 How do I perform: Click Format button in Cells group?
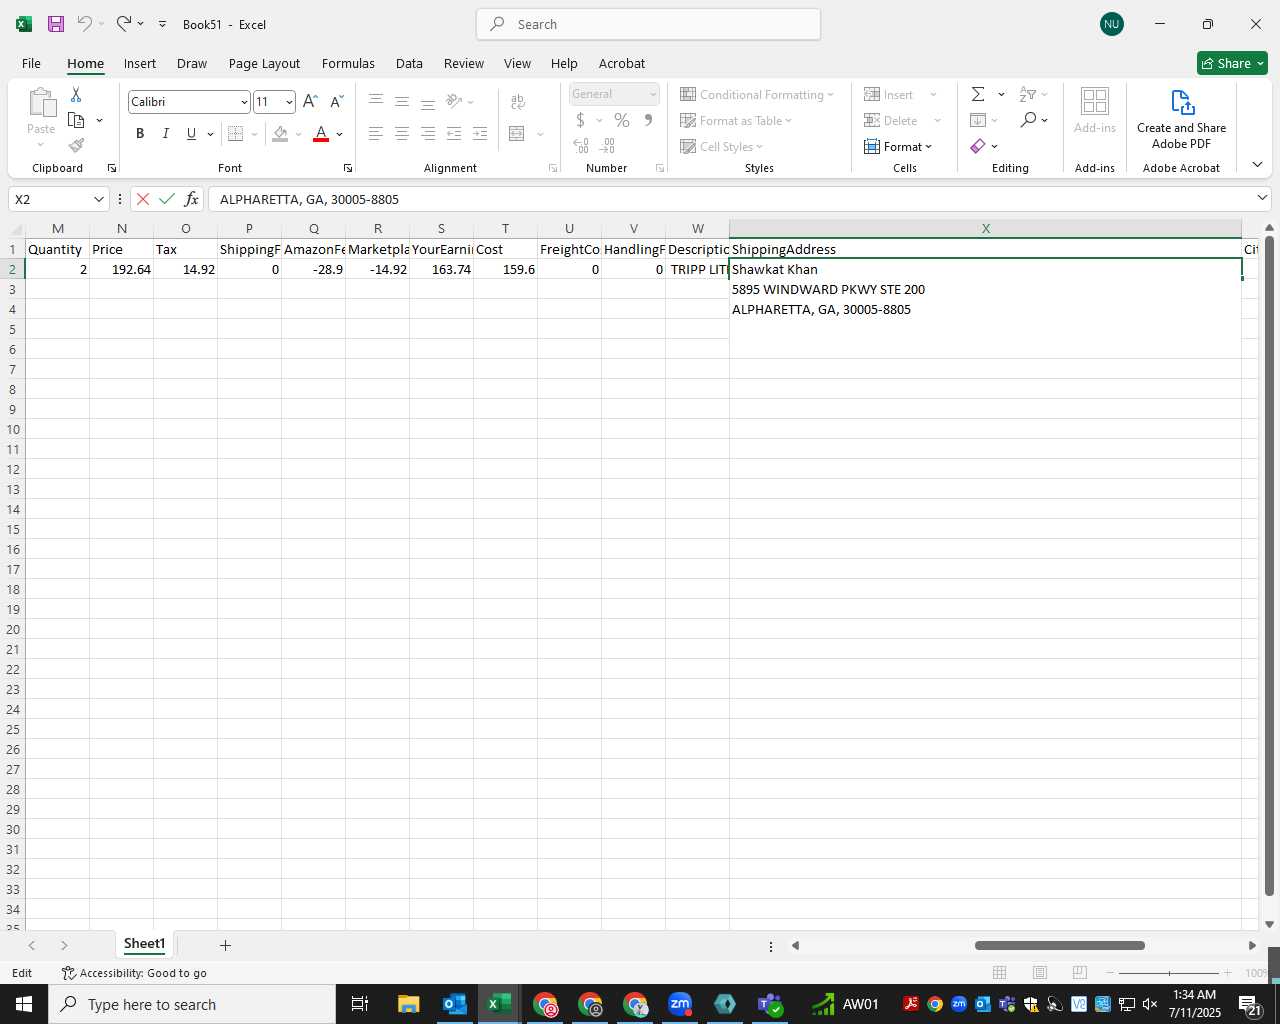tap(898, 146)
